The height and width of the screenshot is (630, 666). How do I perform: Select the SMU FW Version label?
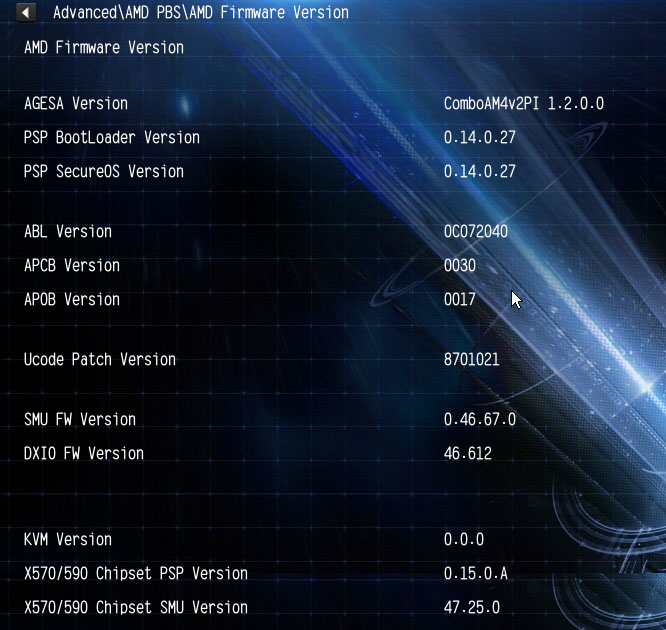point(80,420)
